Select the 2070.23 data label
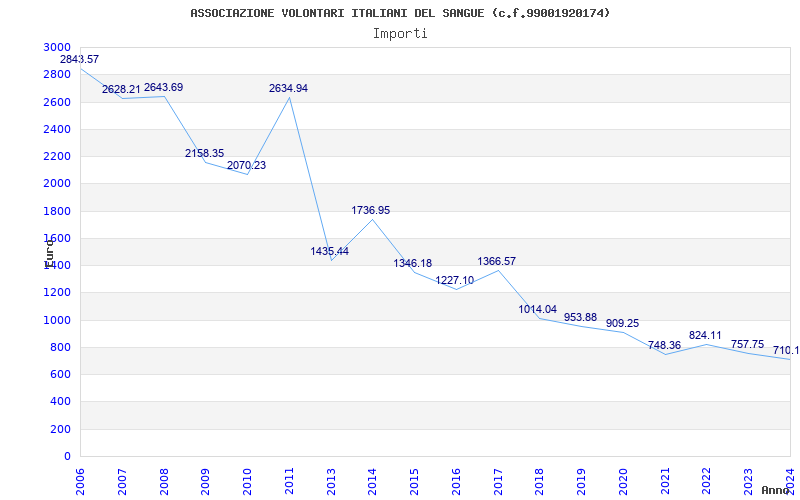This screenshot has height=500, width=800. click(246, 165)
